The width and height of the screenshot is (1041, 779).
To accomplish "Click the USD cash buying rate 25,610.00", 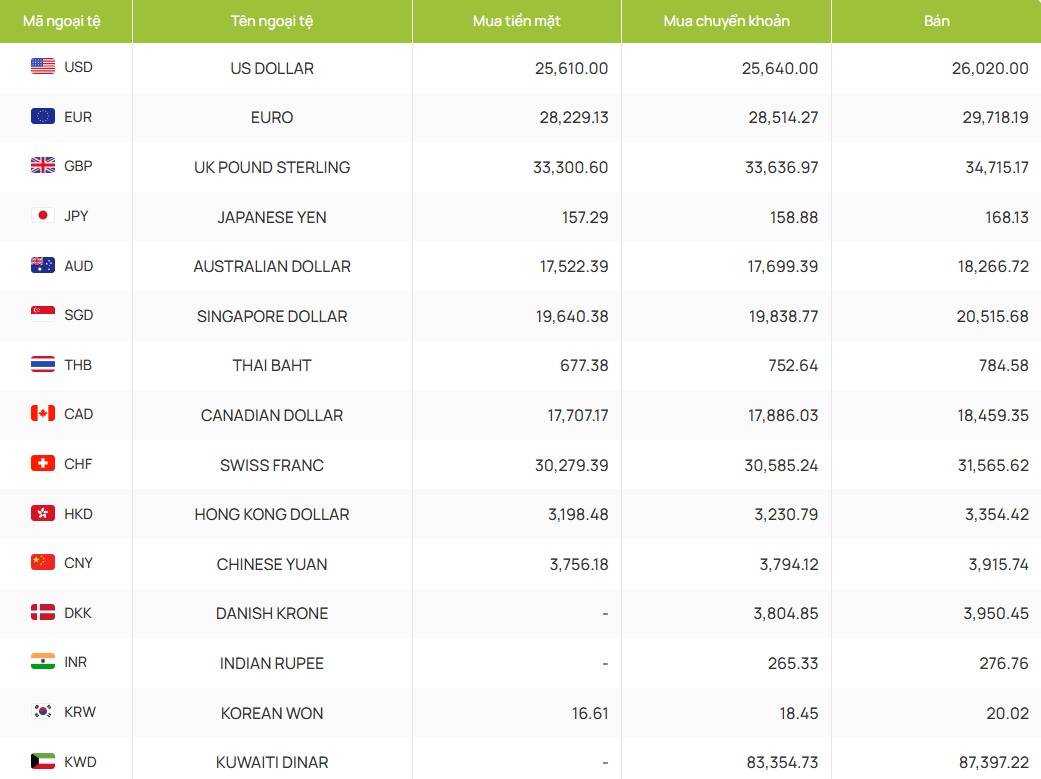I will click(x=572, y=68).
